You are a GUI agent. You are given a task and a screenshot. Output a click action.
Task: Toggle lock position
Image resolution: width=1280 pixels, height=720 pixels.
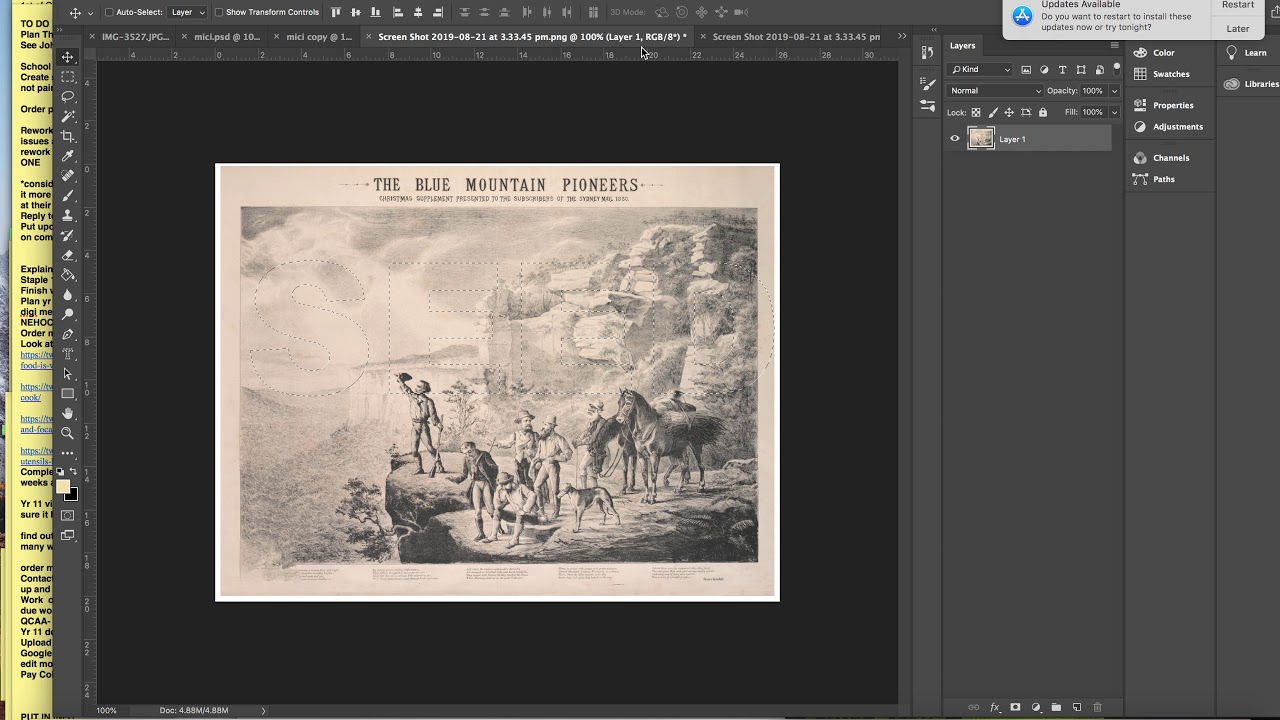[x=1009, y=112]
